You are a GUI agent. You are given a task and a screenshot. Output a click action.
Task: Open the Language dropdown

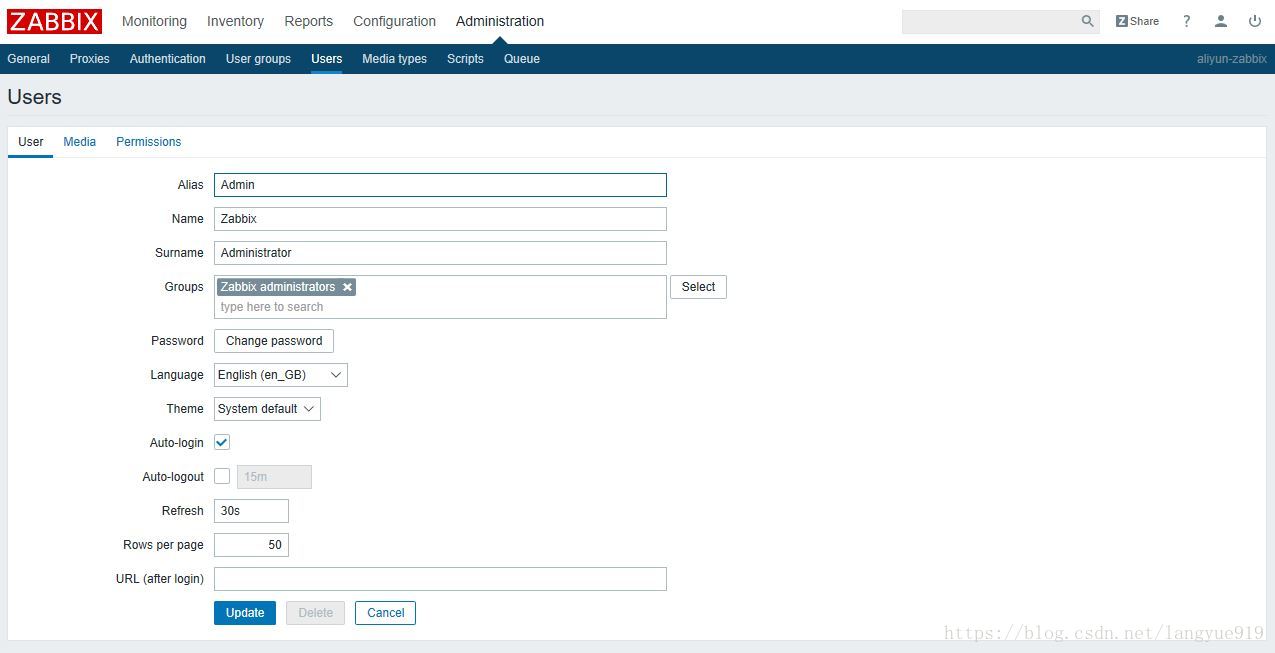pos(281,375)
